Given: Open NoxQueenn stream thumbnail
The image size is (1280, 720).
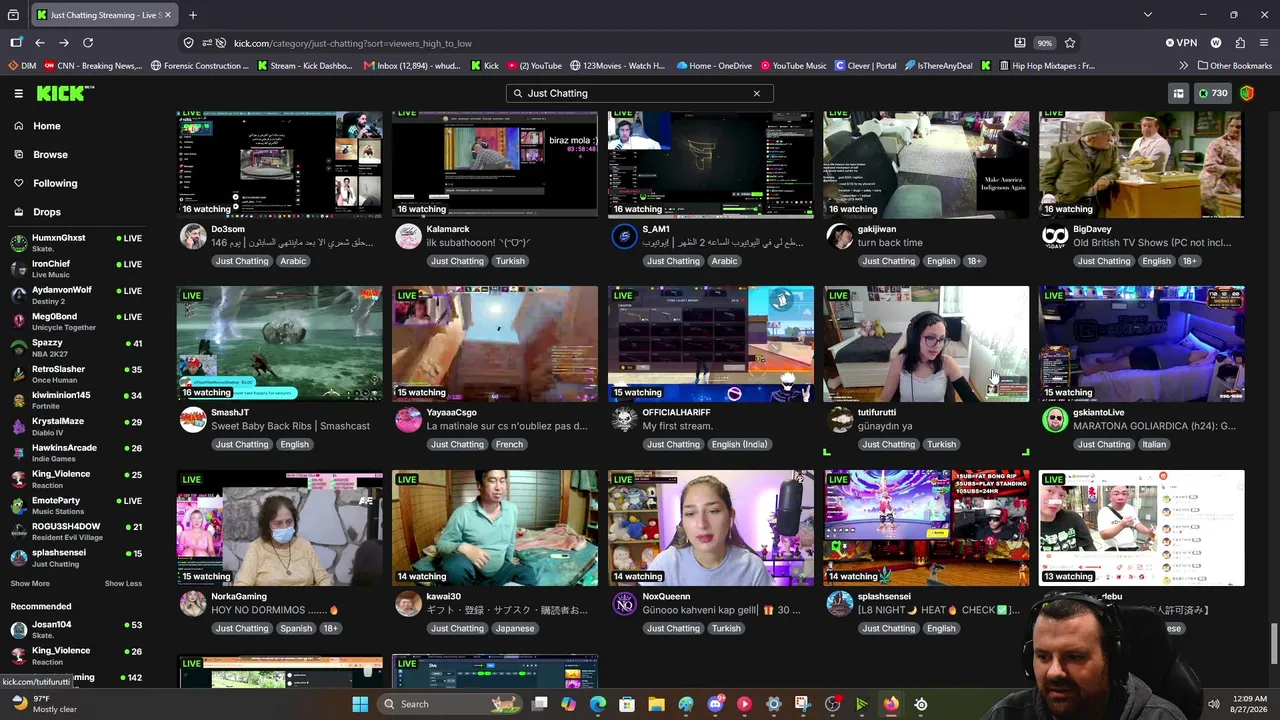Looking at the screenshot, I should (x=711, y=528).
